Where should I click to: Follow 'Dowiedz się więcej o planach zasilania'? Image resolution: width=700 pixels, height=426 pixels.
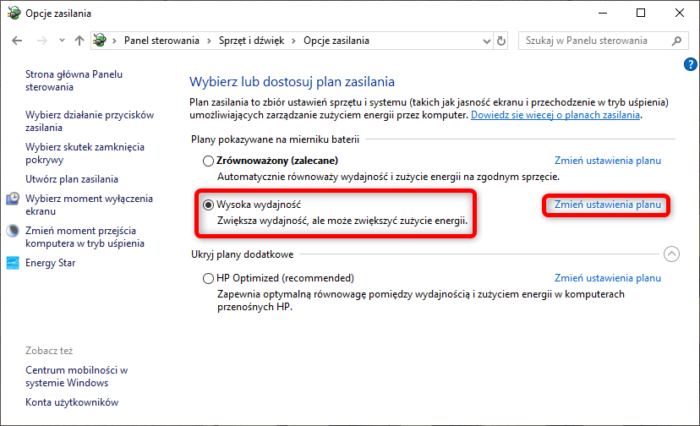(x=555, y=115)
